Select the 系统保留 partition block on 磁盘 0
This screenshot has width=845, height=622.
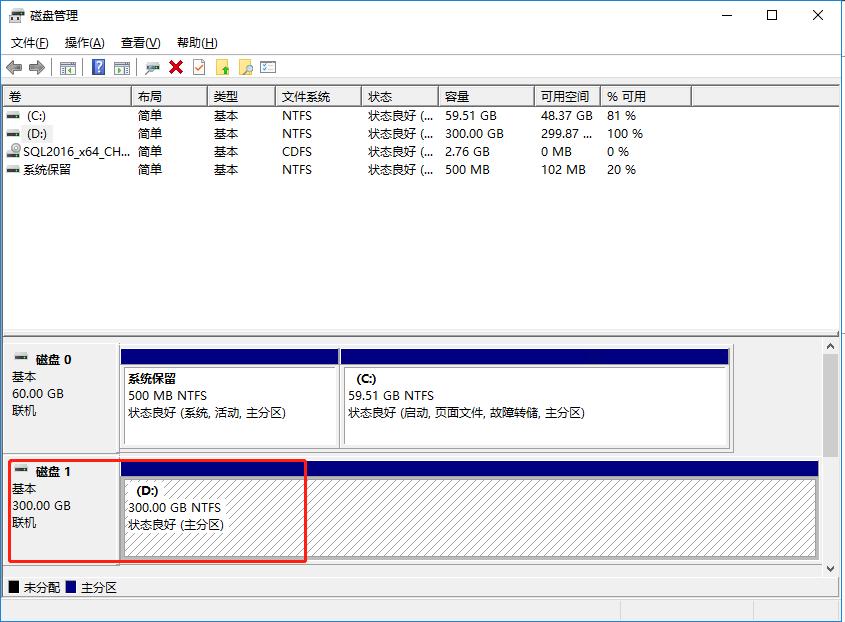click(229, 406)
